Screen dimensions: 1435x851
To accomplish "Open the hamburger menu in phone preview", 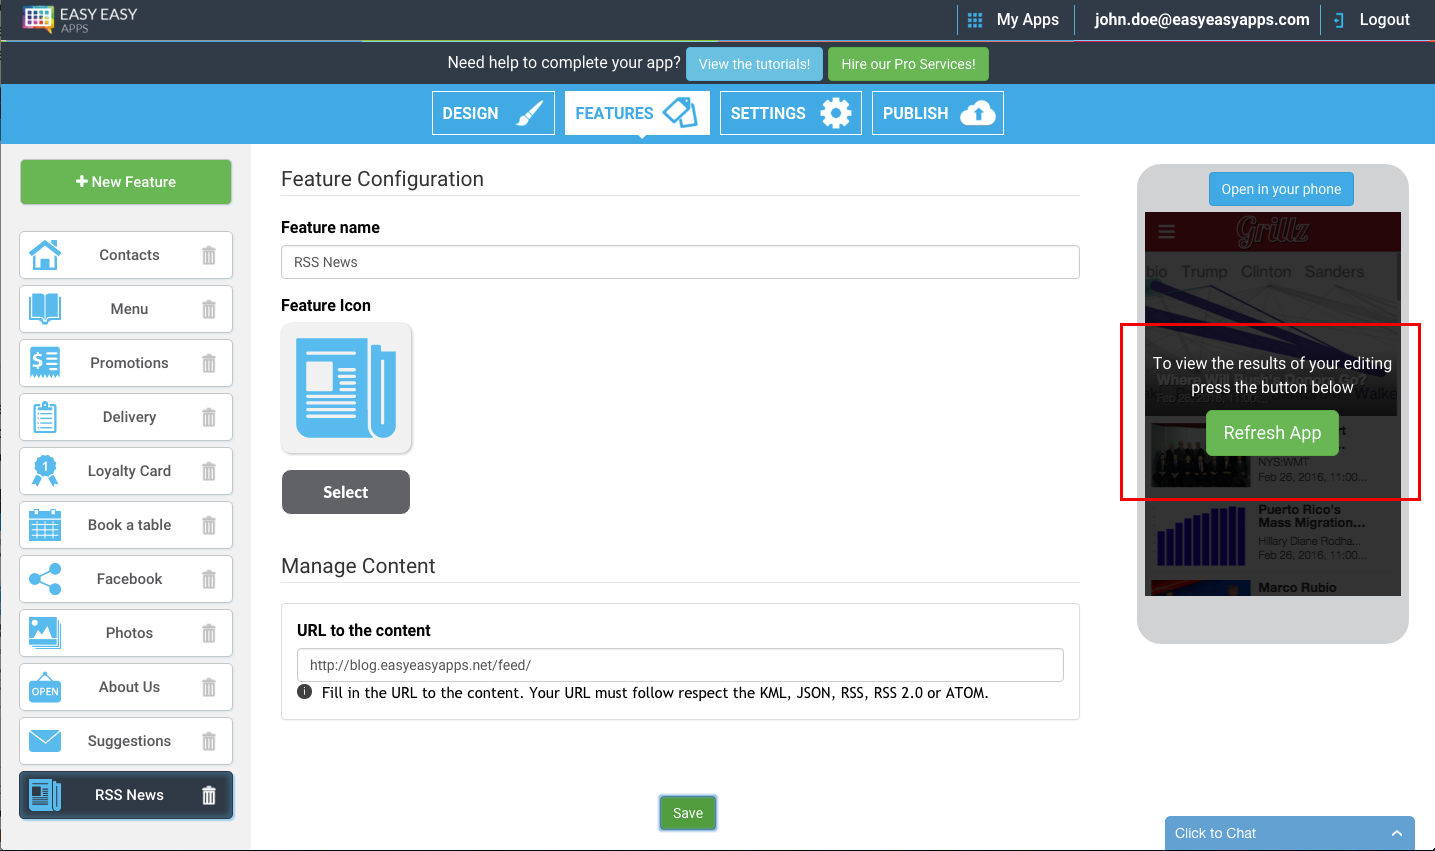I will coord(1166,231).
